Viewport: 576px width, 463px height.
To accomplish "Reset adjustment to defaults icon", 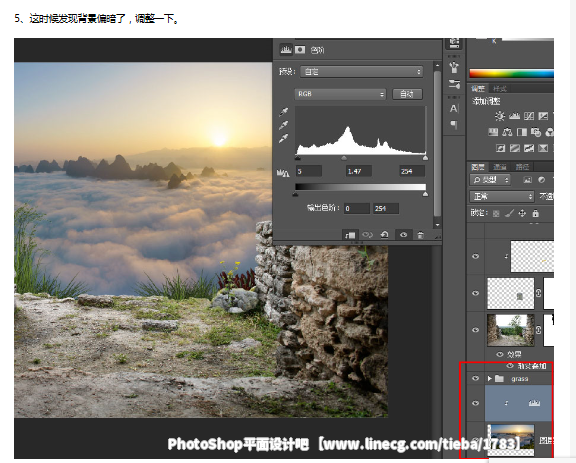I will click(x=384, y=234).
